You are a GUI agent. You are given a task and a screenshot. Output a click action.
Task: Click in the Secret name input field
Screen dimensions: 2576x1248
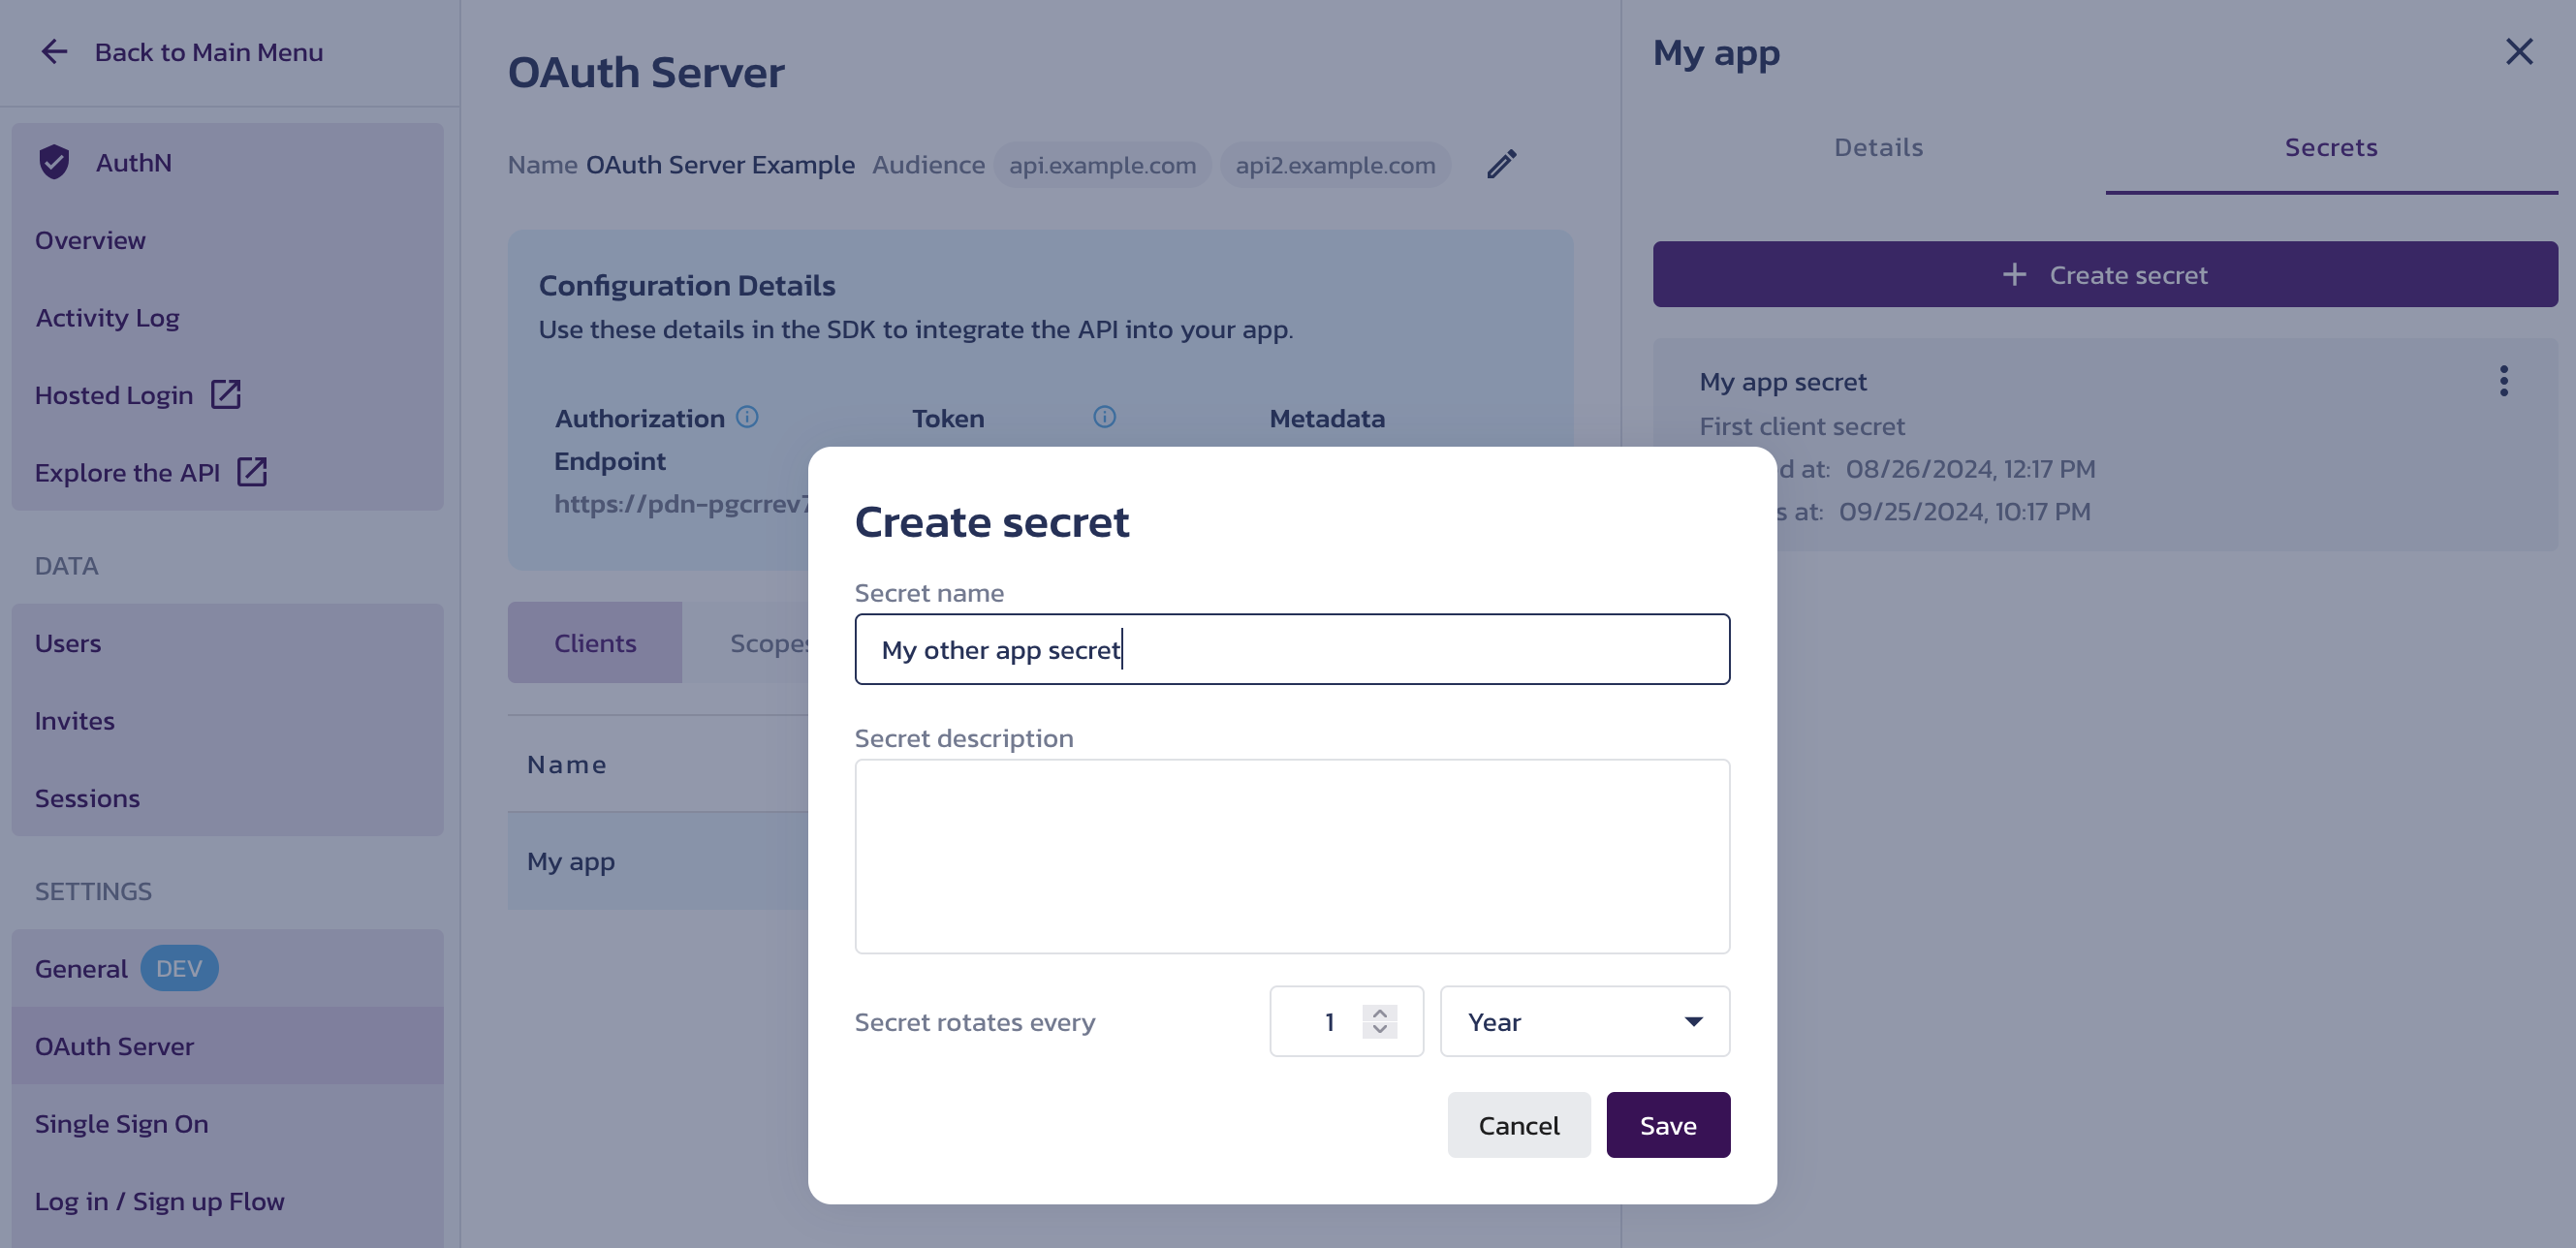[1291, 647]
